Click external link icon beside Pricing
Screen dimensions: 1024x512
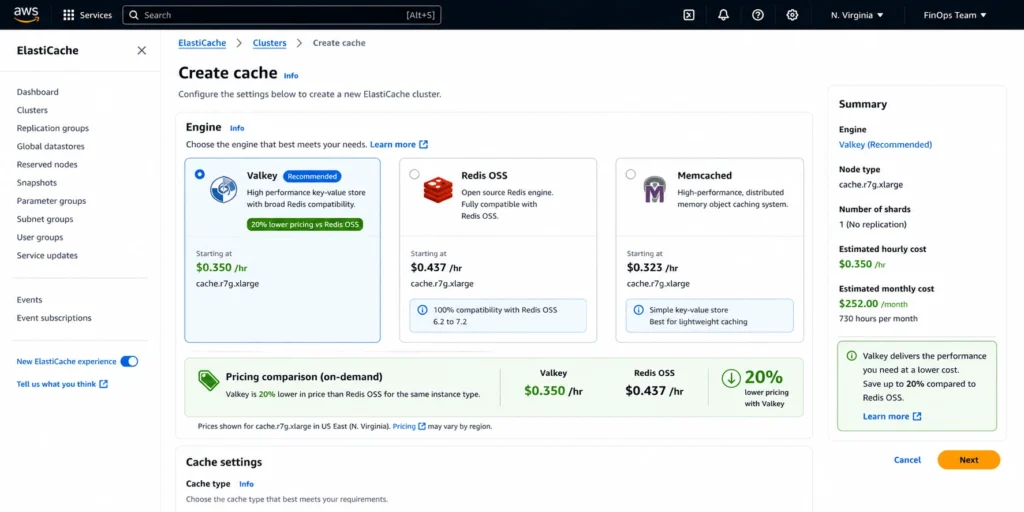(422, 426)
